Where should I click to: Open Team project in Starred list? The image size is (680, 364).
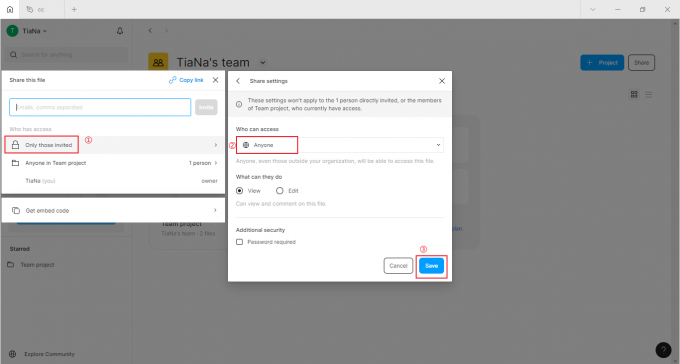pyautogui.click(x=37, y=265)
